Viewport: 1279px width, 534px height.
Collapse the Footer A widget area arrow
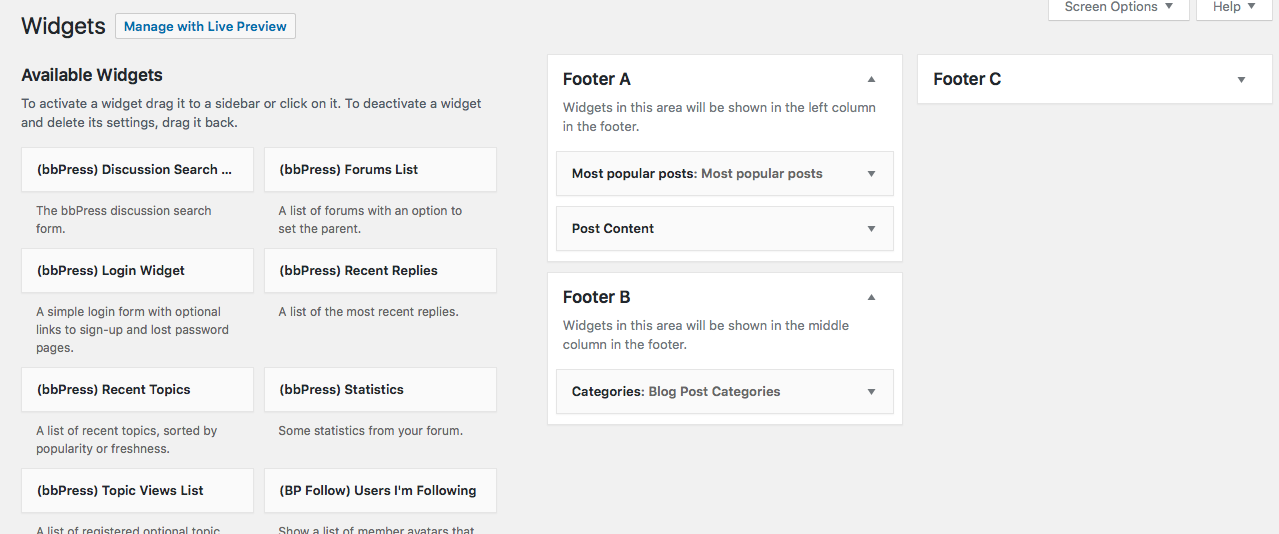tap(871, 79)
